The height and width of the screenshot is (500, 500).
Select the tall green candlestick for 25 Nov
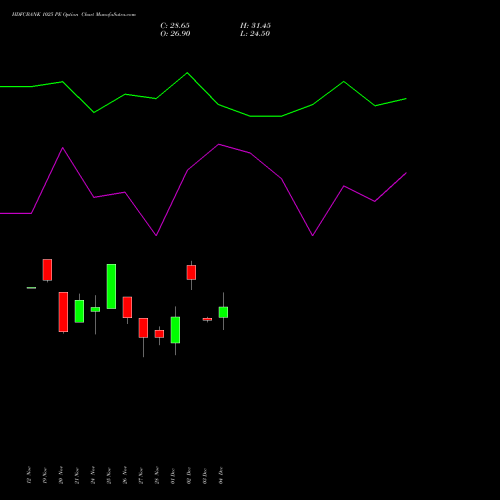111,286
